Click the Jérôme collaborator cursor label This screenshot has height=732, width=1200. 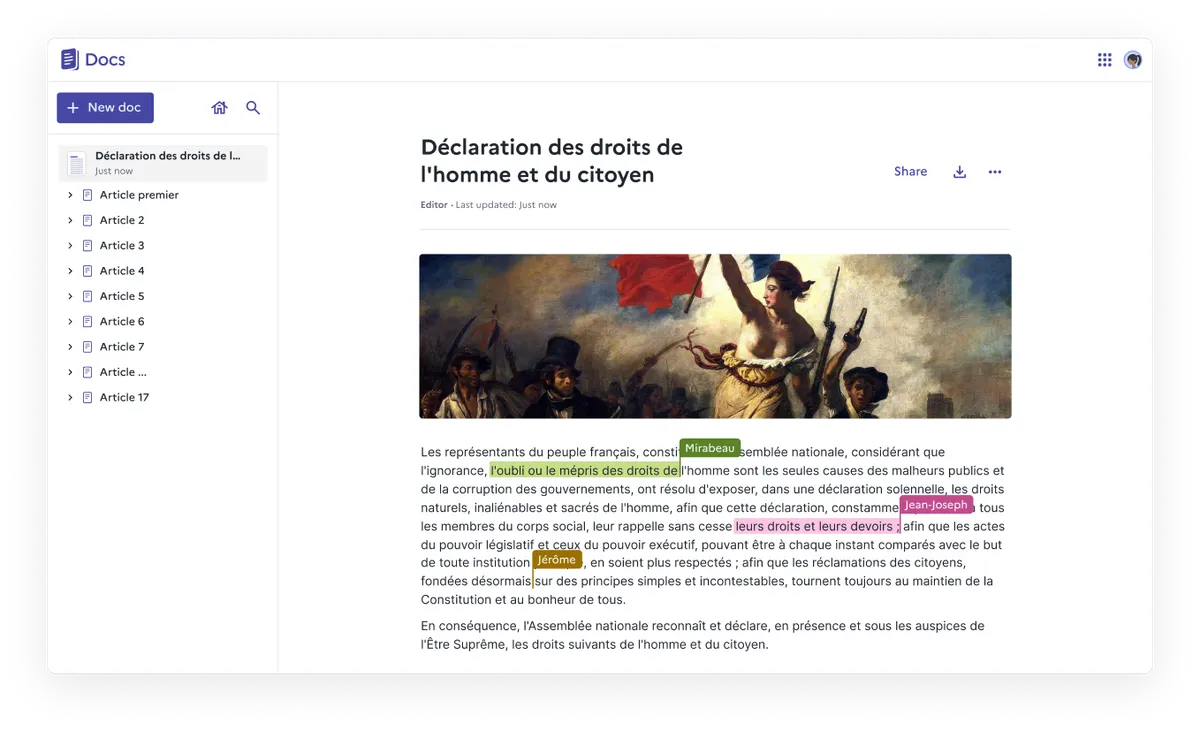point(557,560)
